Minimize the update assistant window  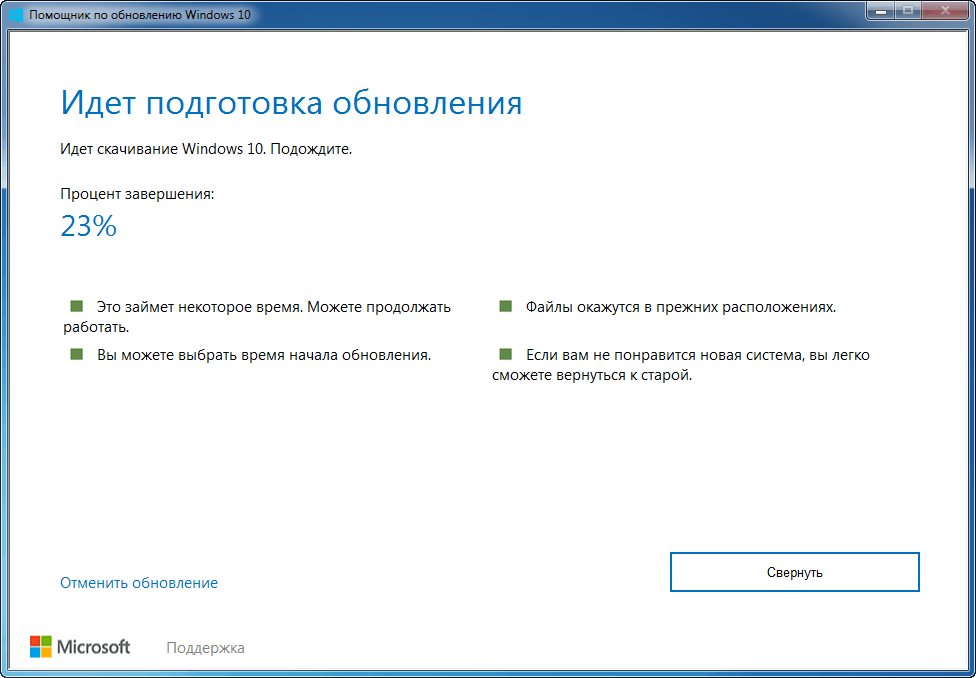click(880, 9)
